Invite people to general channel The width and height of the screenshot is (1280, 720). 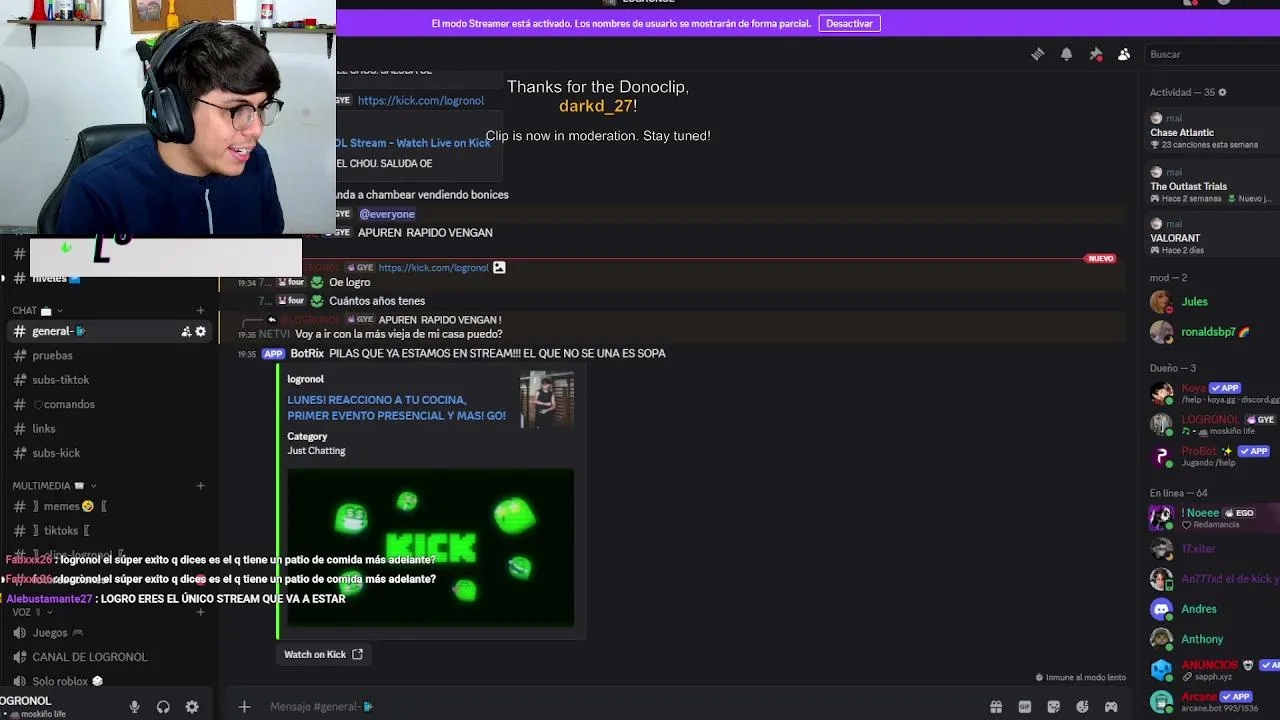pyautogui.click(x=186, y=331)
